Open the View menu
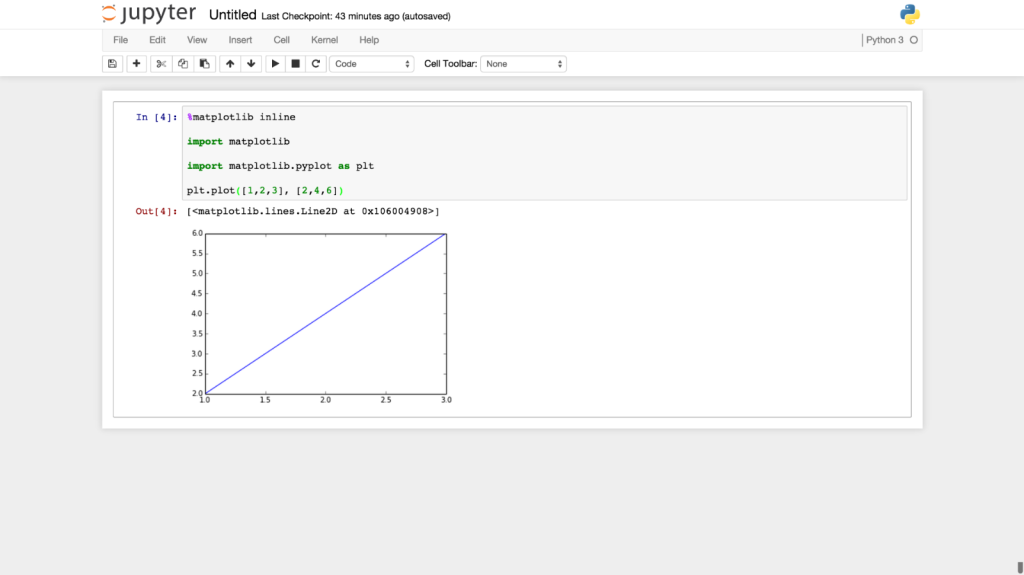Screen dimensions: 1024x575 197,40
